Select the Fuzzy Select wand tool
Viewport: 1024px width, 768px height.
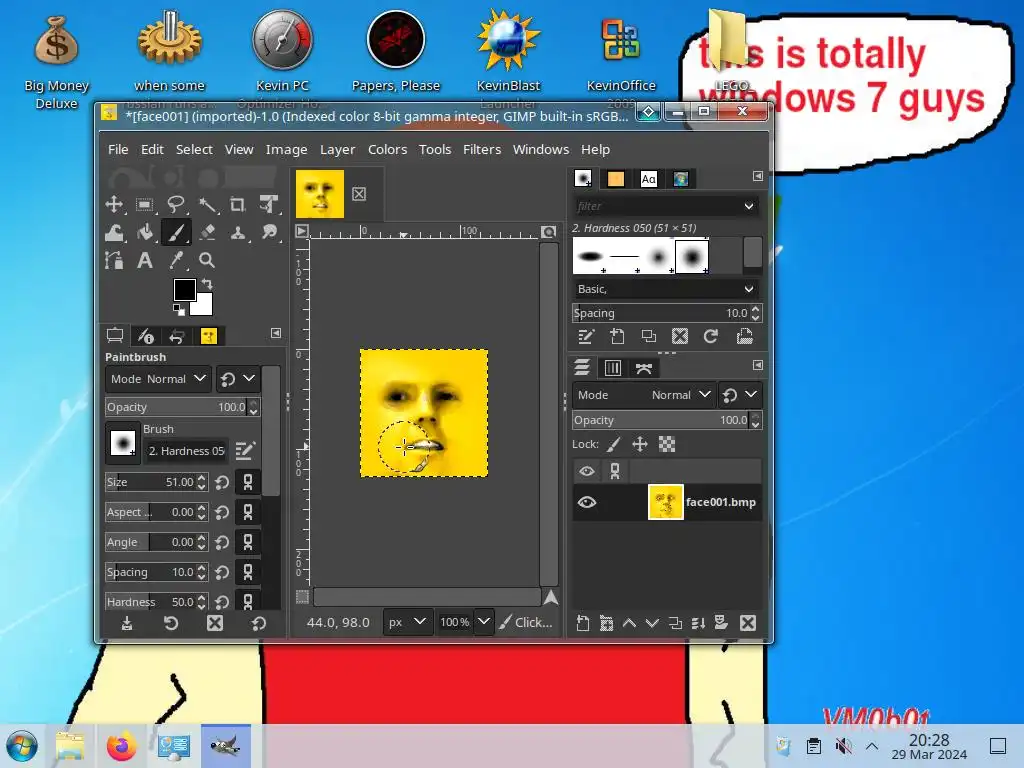point(207,204)
